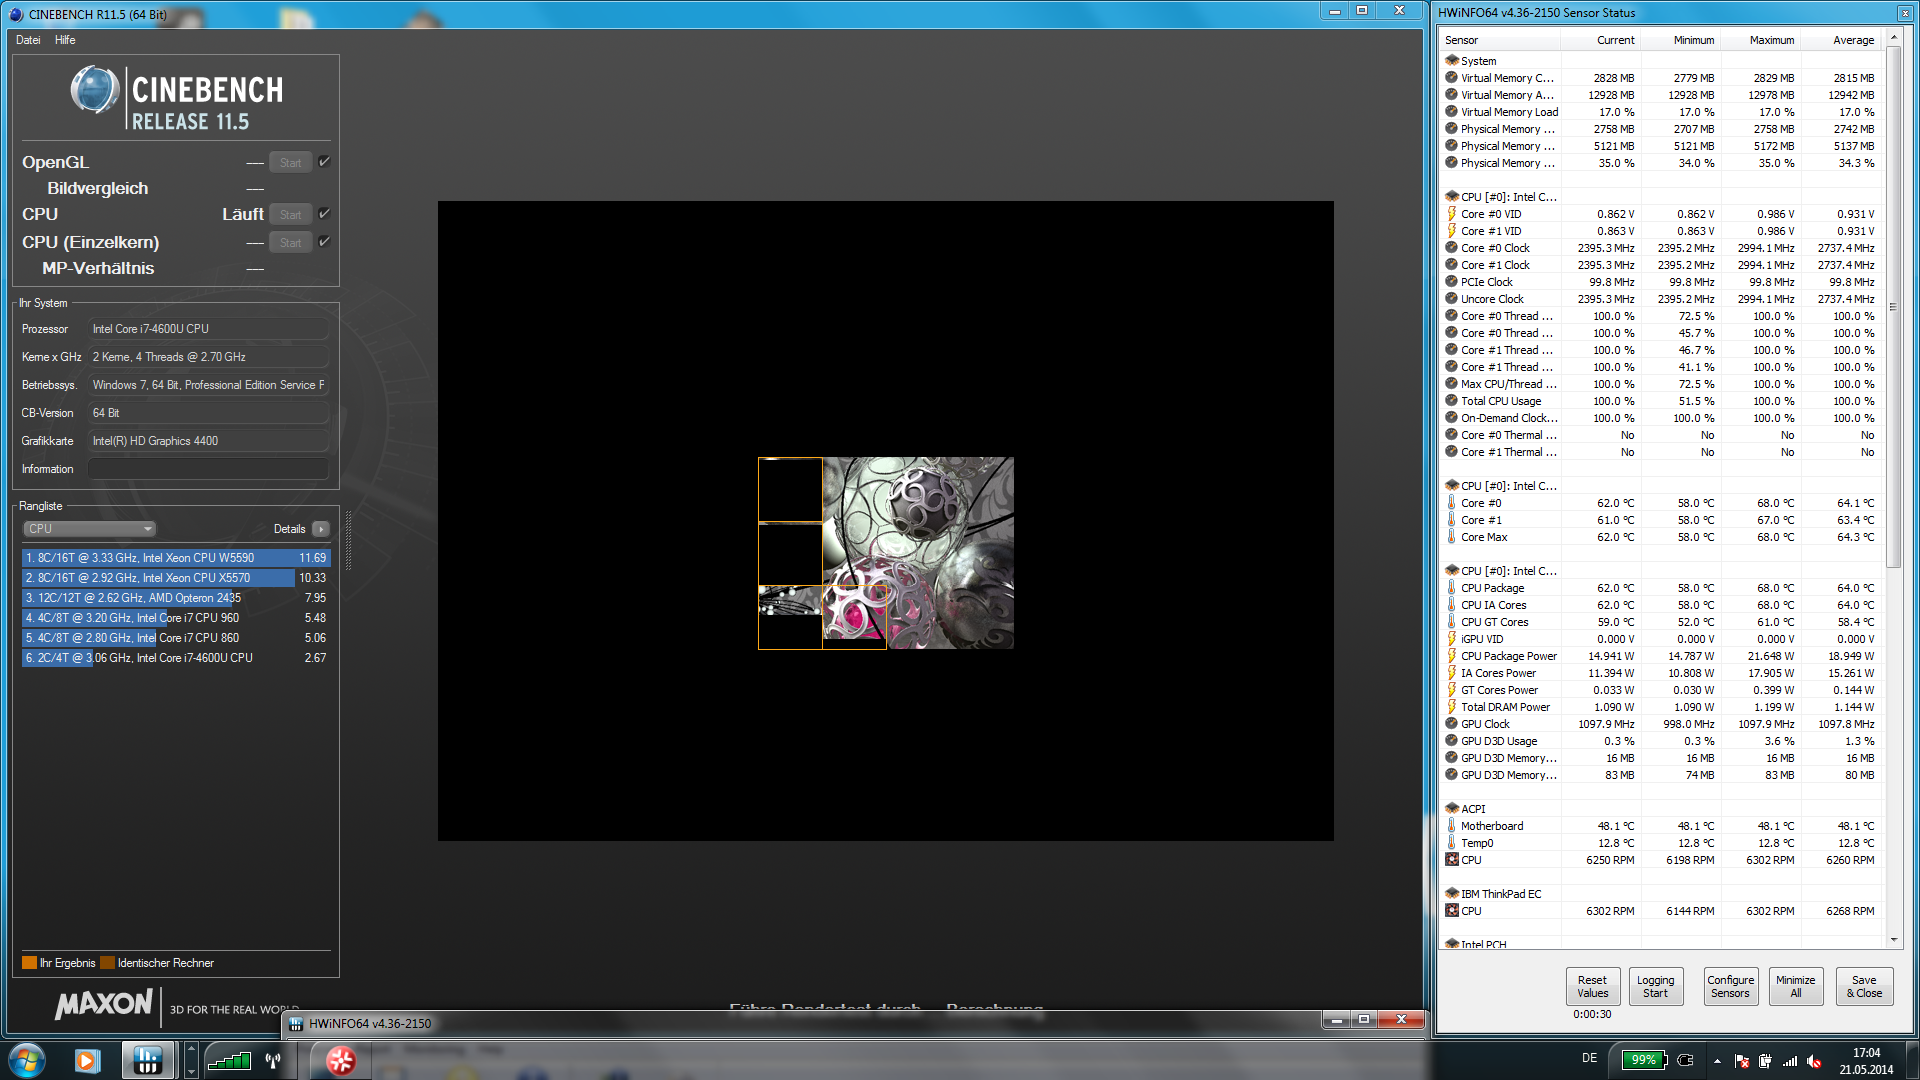This screenshot has width=1920, height=1080.
Task: Open Windows Media Player from taskbar
Action: [x=87, y=1060]
